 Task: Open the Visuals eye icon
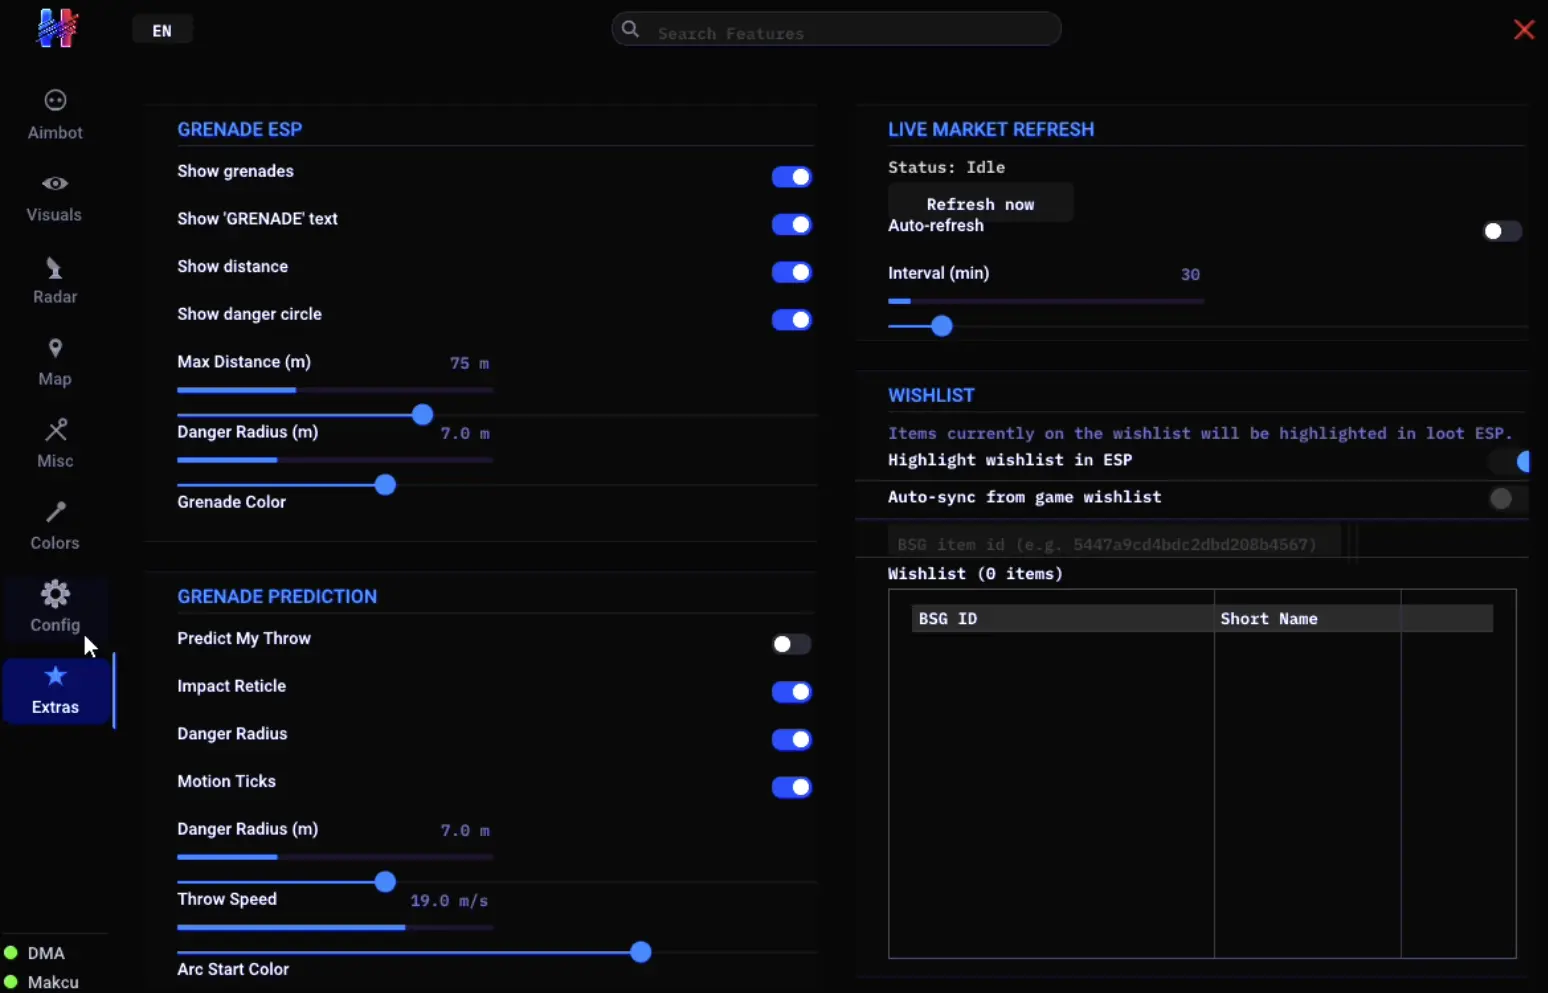coord(55,184)
